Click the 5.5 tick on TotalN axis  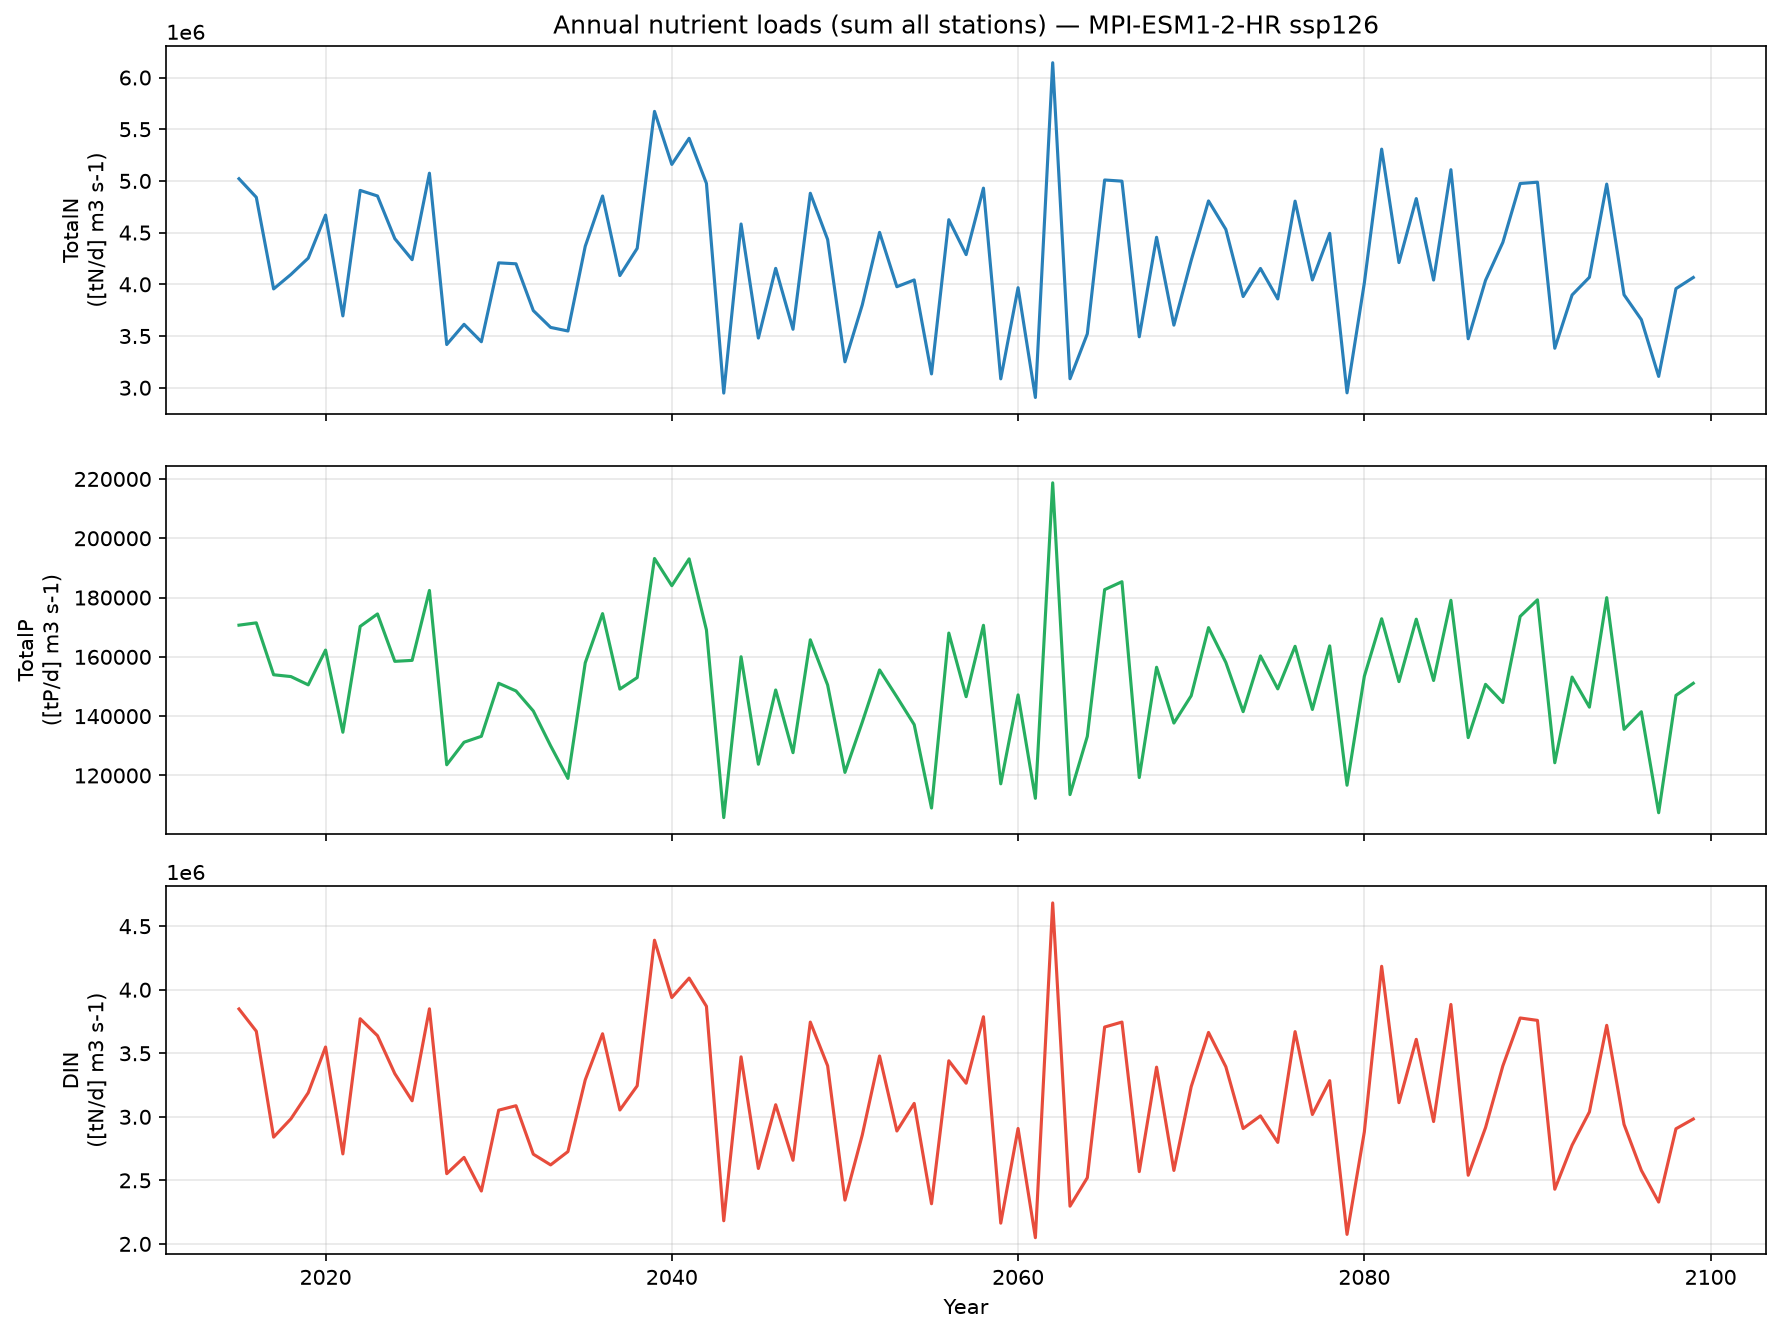[138, 130]
